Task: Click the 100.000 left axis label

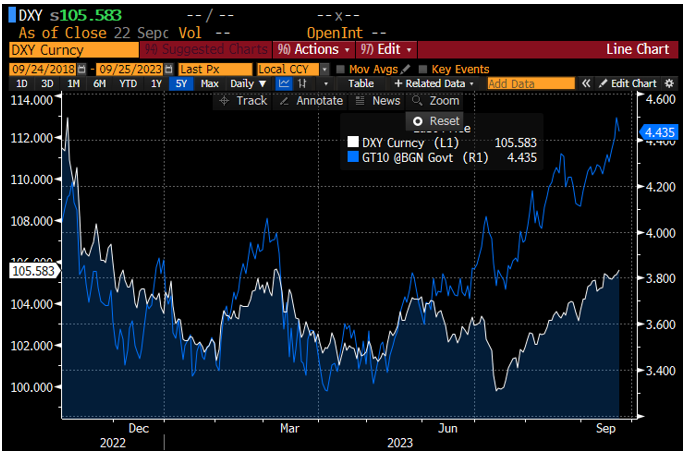Action: coord(32,387)
